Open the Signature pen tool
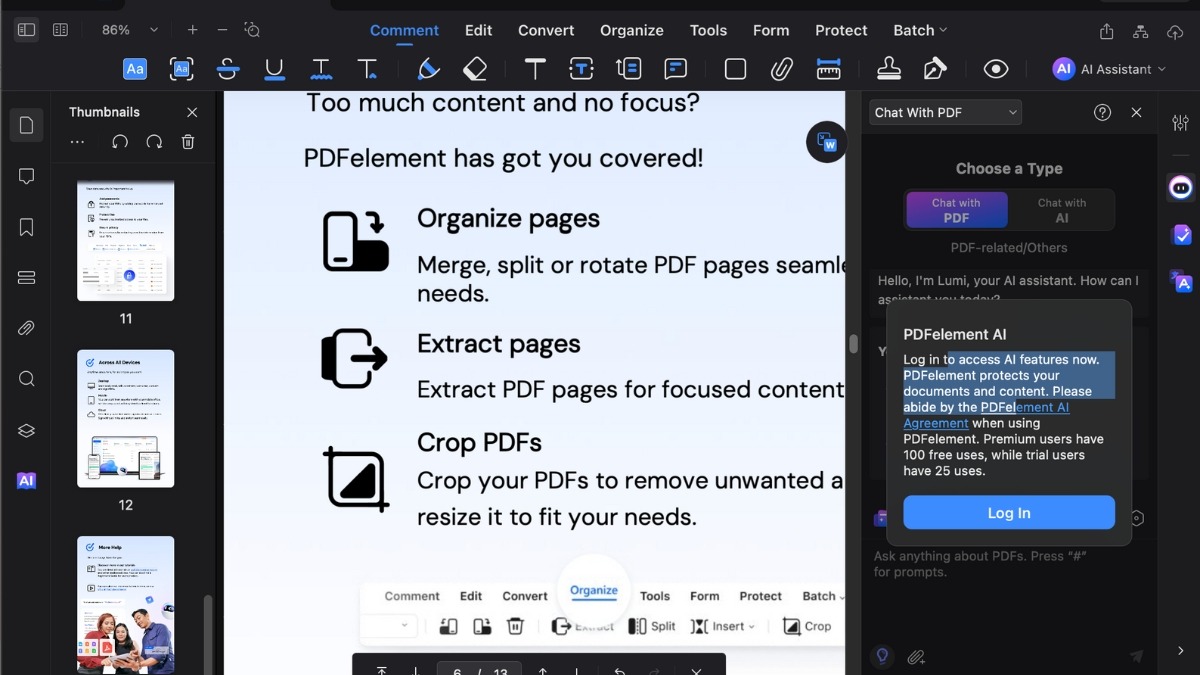 point(935,69)
